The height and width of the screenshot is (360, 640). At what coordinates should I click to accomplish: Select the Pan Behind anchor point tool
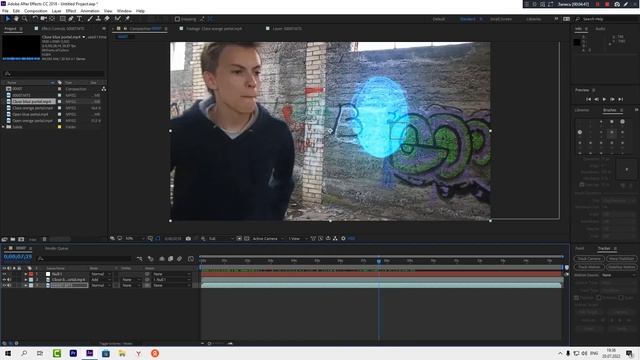[52, 19]
